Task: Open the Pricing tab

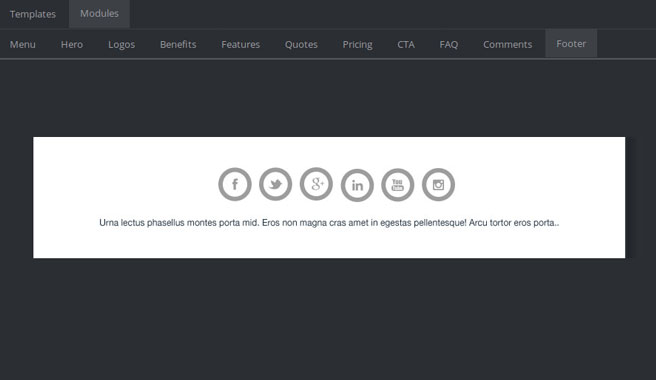Action: click(x=357, y=44)
